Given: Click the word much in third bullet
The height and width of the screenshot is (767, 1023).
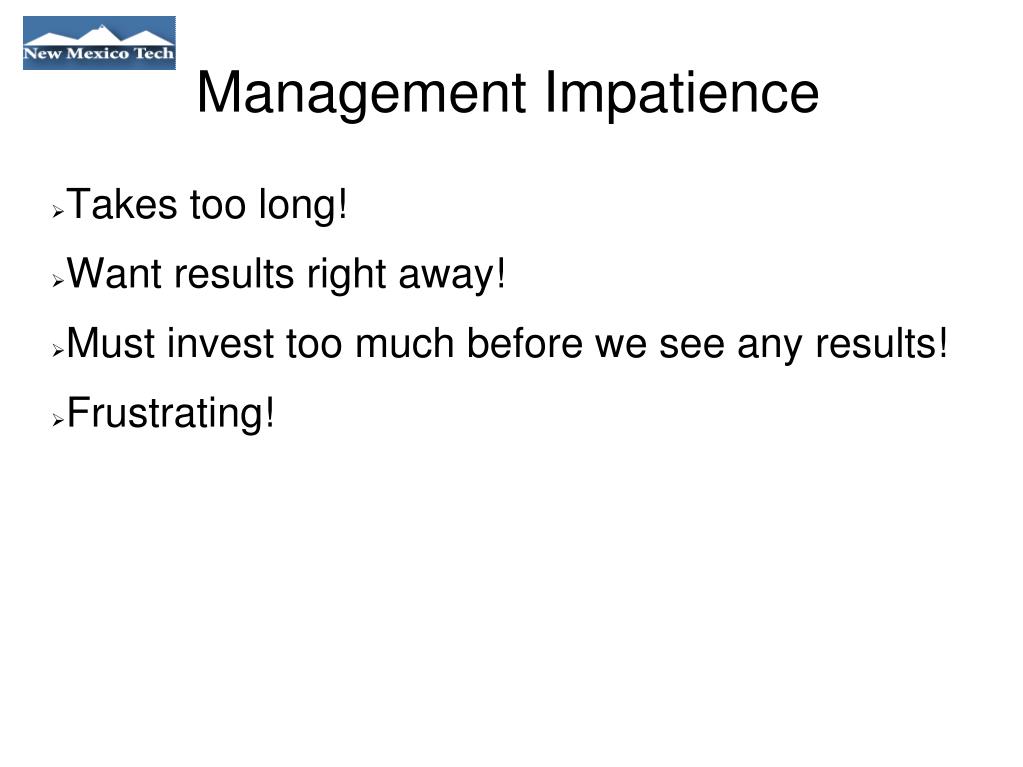Looking at the screenshot, I should point(405,344).
